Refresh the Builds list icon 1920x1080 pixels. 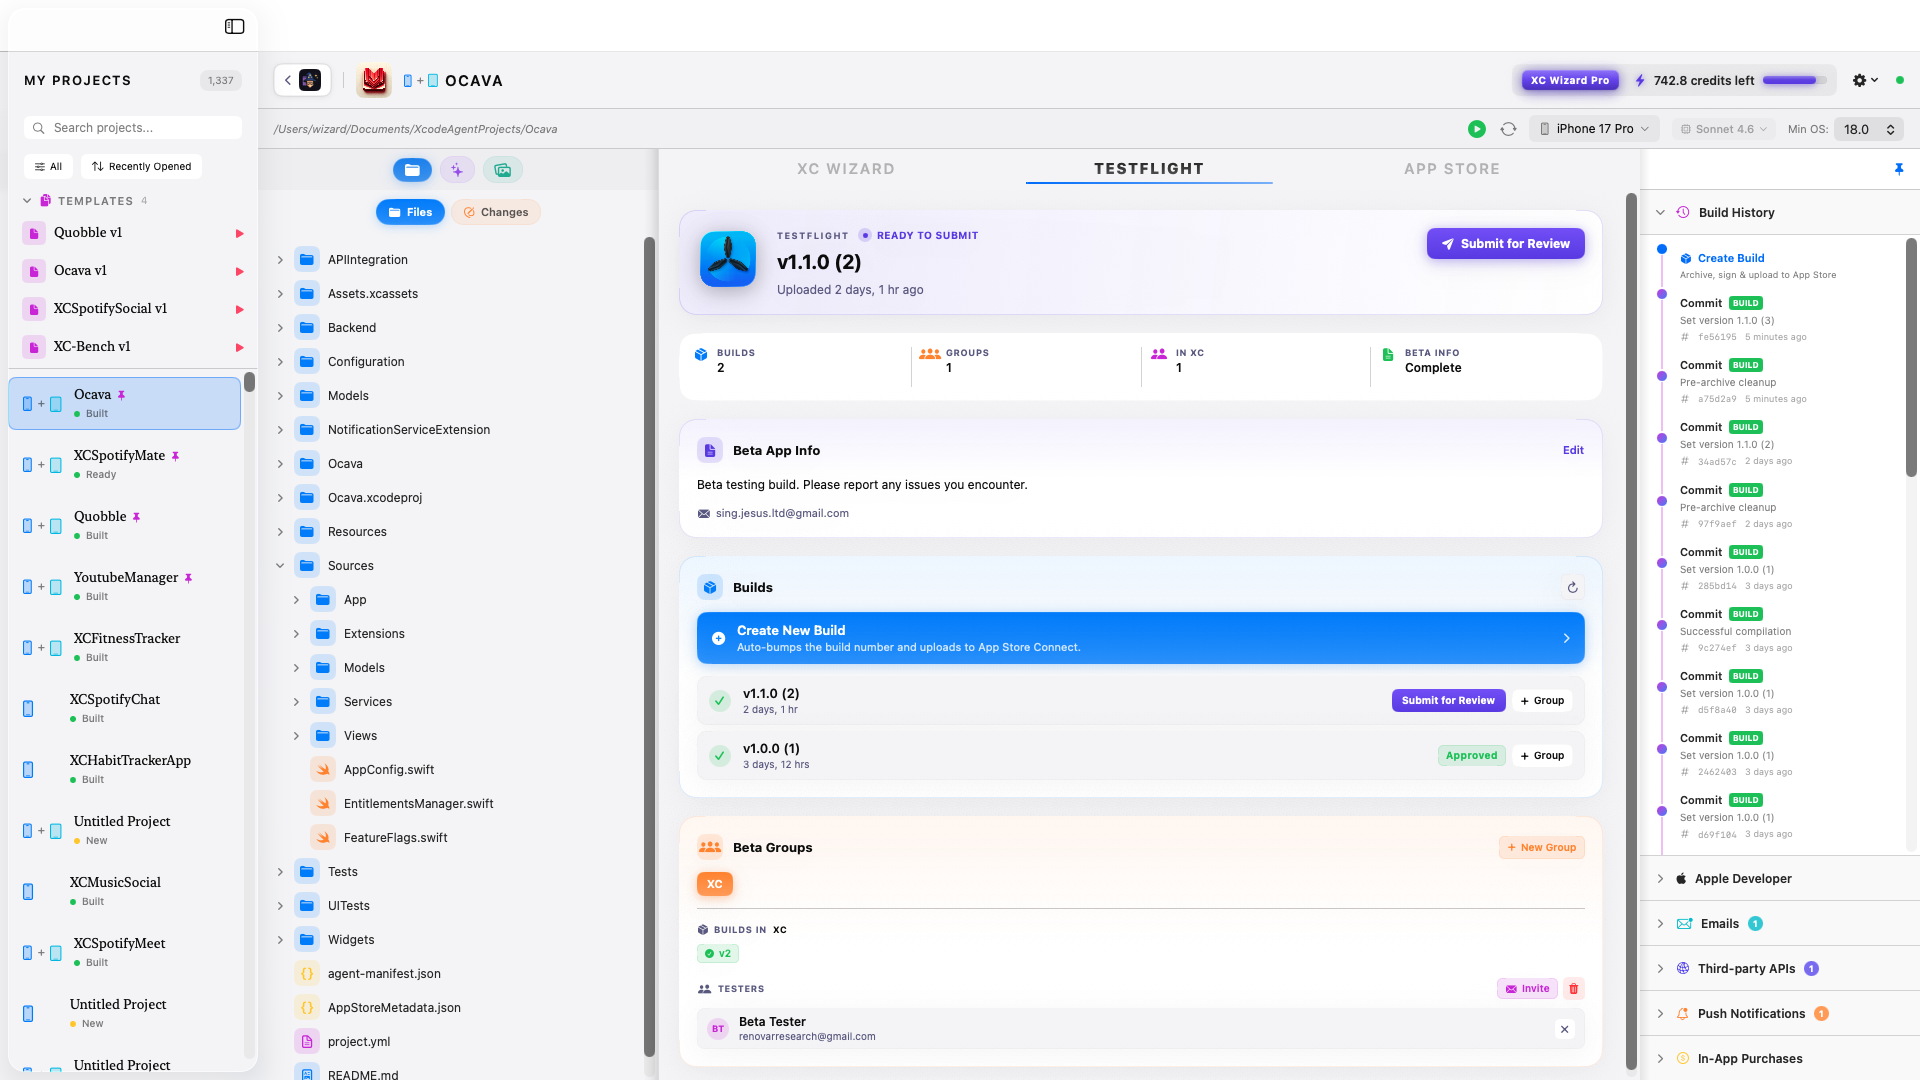pyautogui.click(x=1572, y=588)
